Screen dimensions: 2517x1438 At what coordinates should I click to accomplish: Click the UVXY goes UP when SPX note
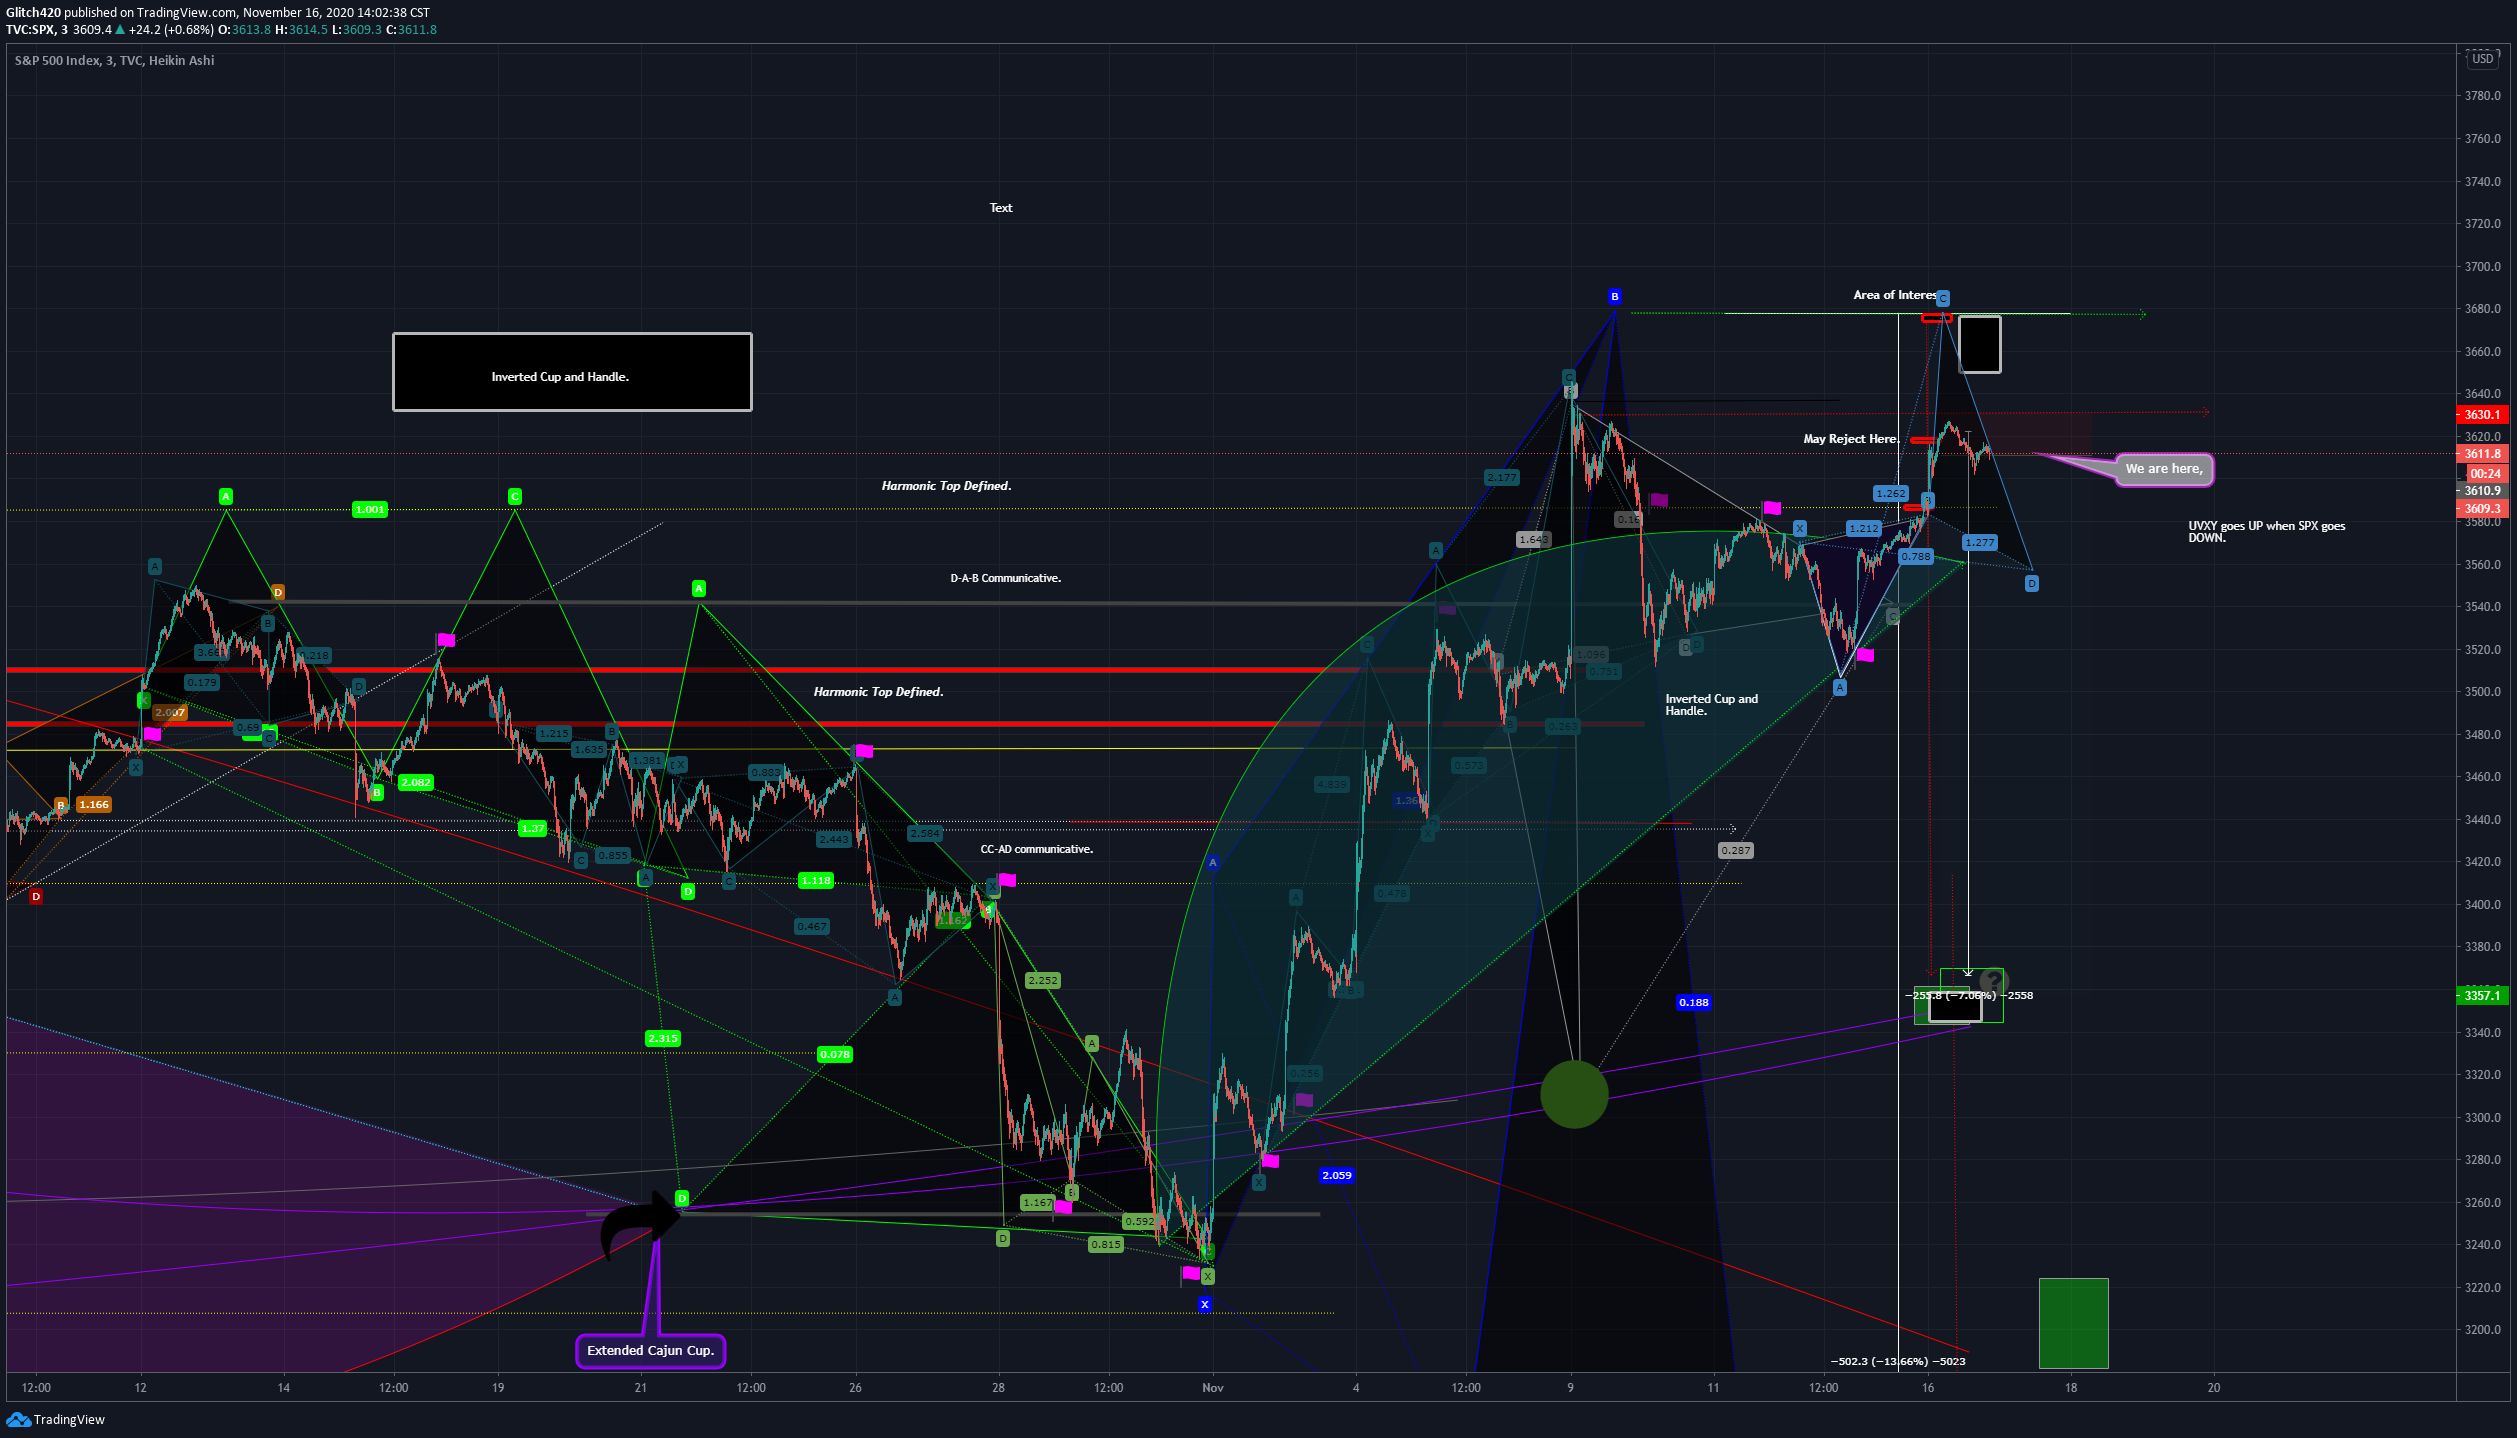tap(2266, 532)
